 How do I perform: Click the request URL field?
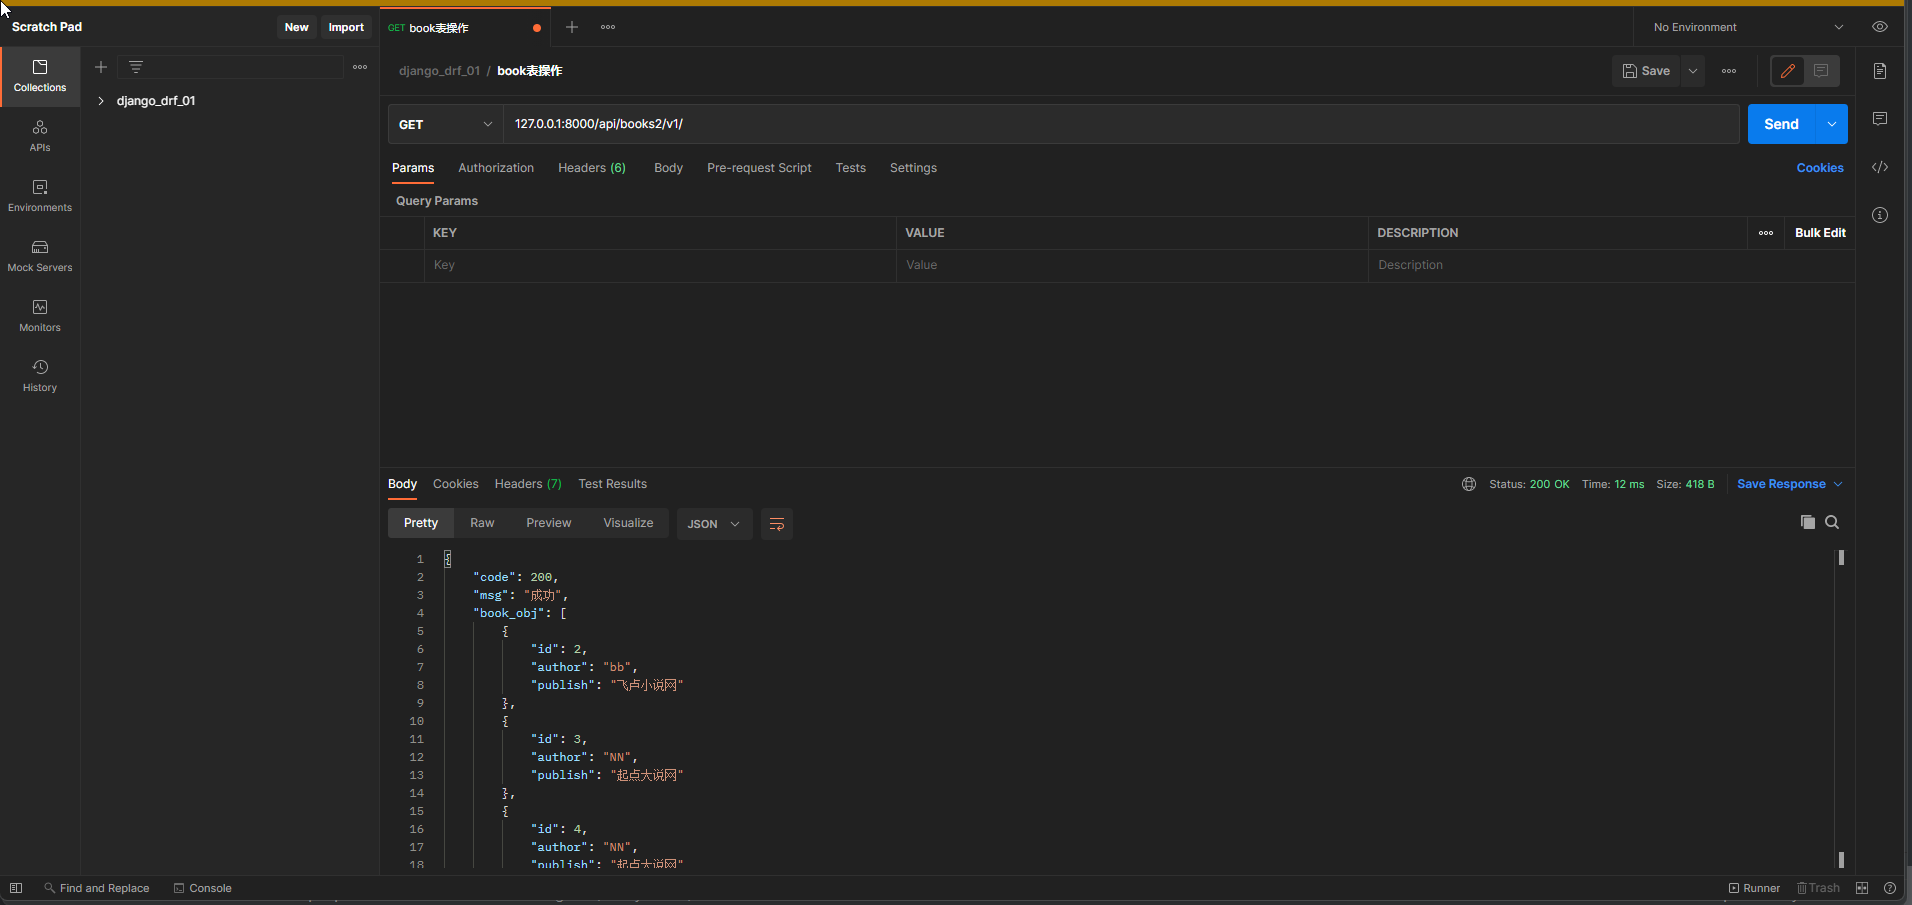[1121, 124]
